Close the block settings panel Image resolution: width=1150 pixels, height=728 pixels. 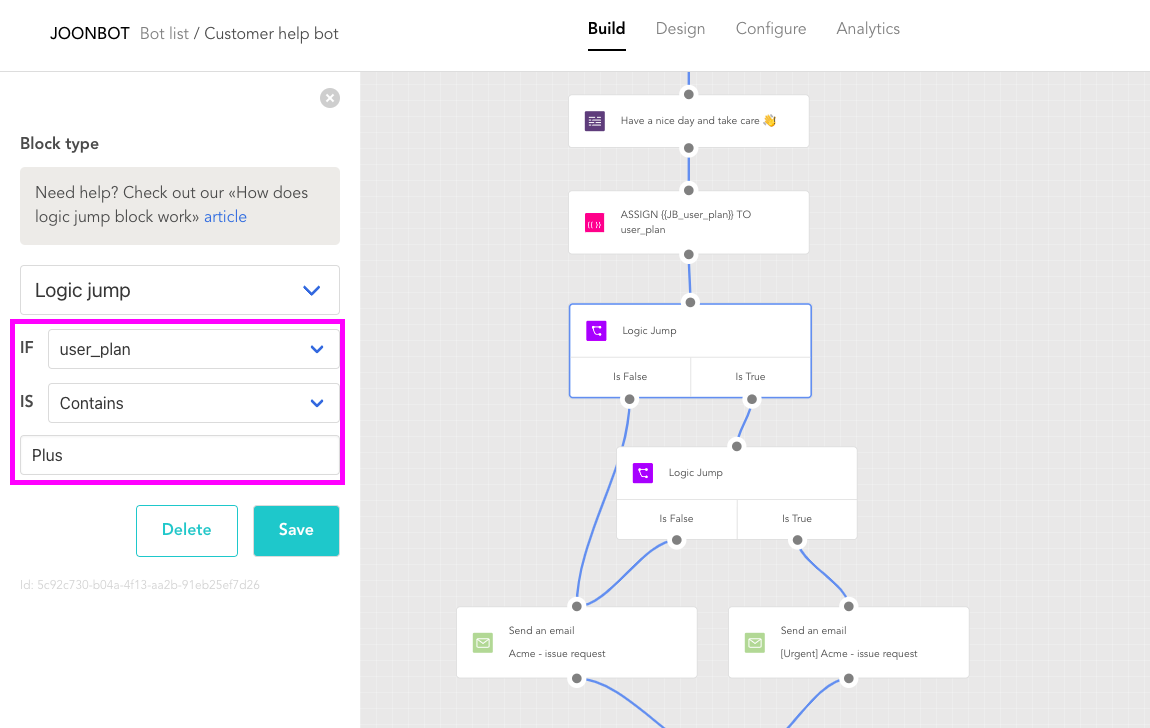click(330, 98)
